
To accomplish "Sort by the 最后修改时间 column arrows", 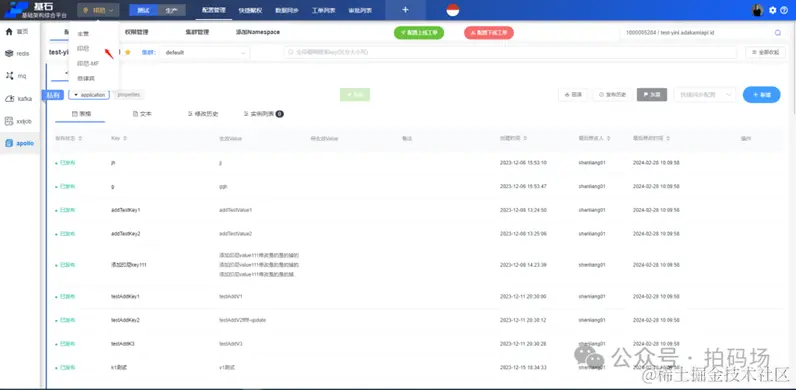I will pyautogui.click(x=668, y=138).
